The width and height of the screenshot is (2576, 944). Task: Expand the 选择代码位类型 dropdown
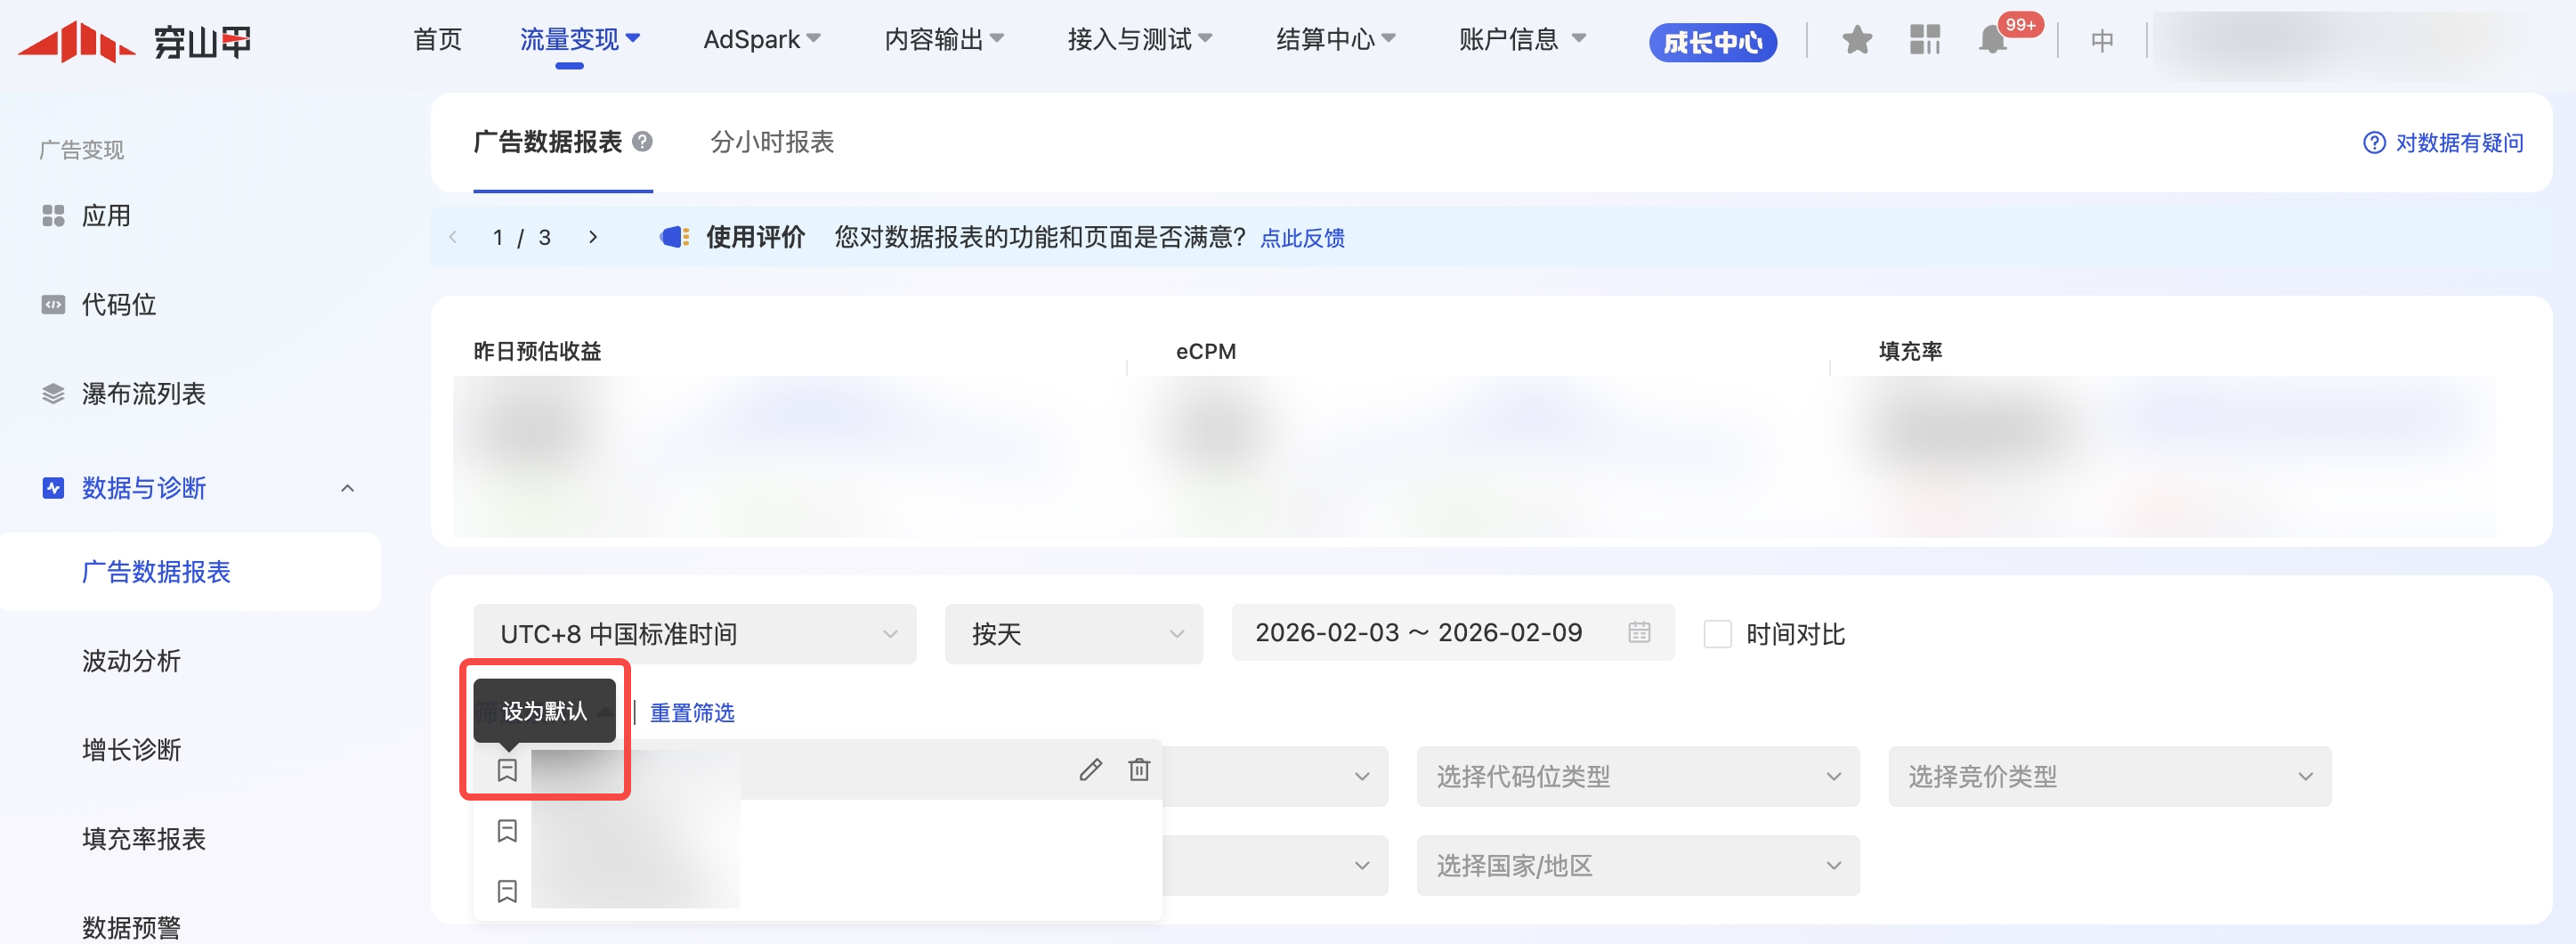[1637, 777]
